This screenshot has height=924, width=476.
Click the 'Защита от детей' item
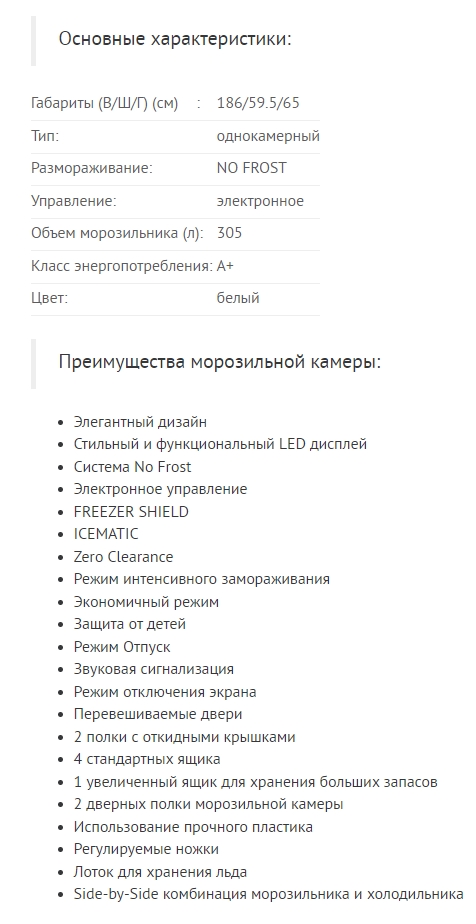(130, 624)
